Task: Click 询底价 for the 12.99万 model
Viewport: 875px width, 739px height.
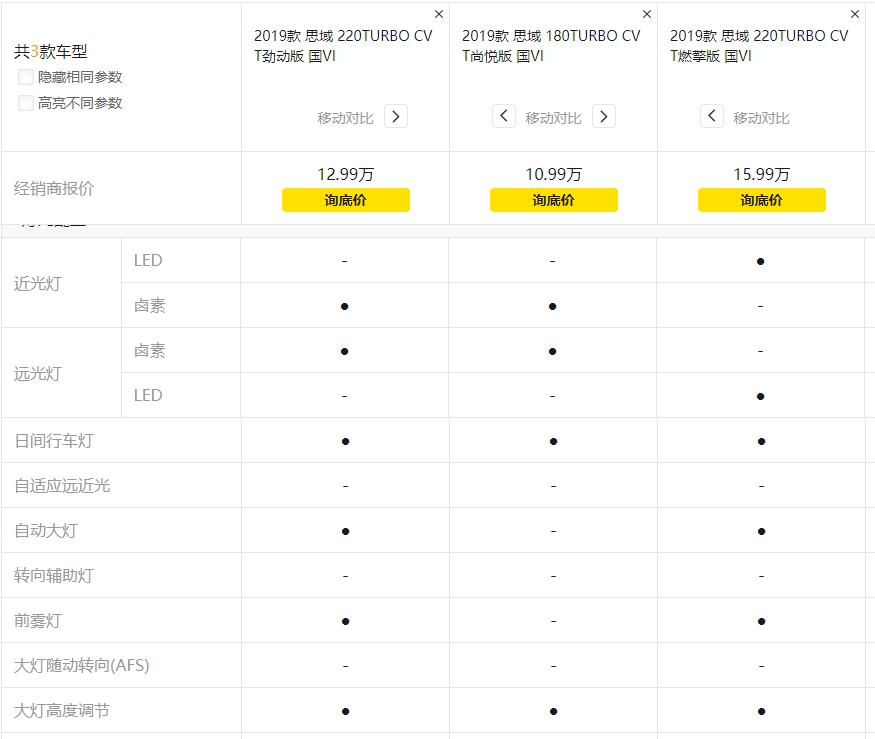Action: (345, 200)
